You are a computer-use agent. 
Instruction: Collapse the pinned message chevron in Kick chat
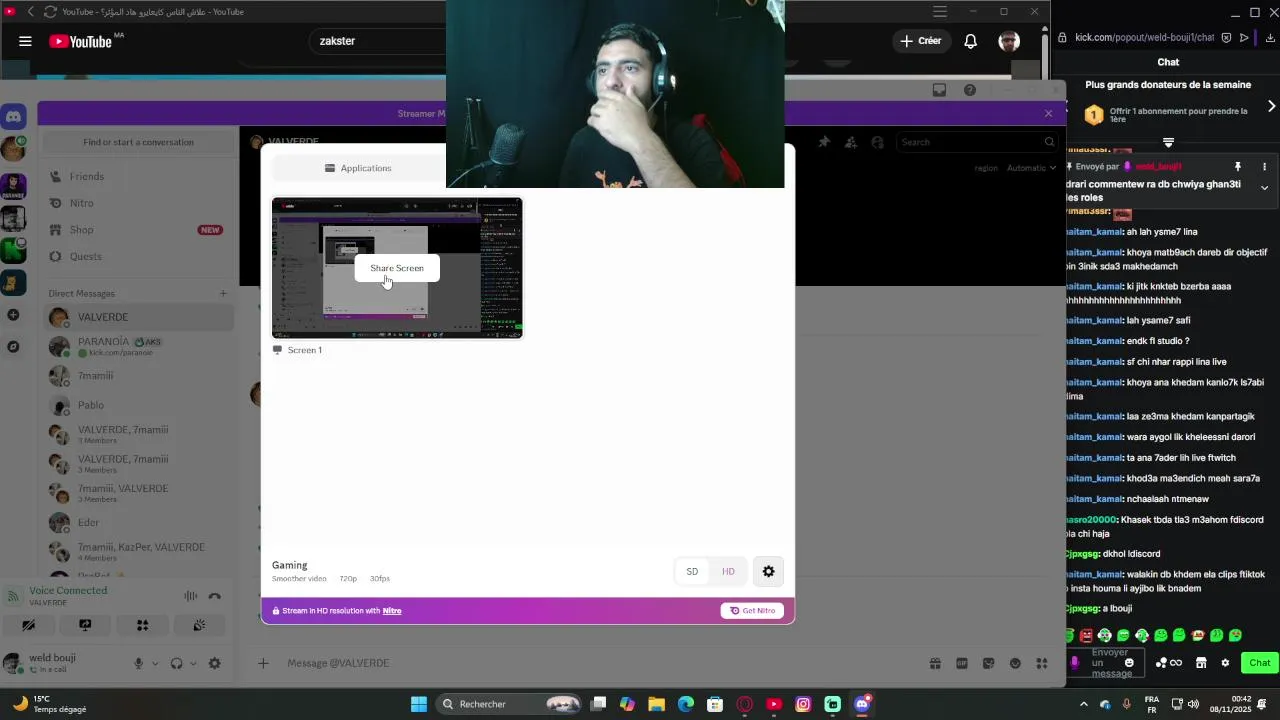[x=1264, y=187]
